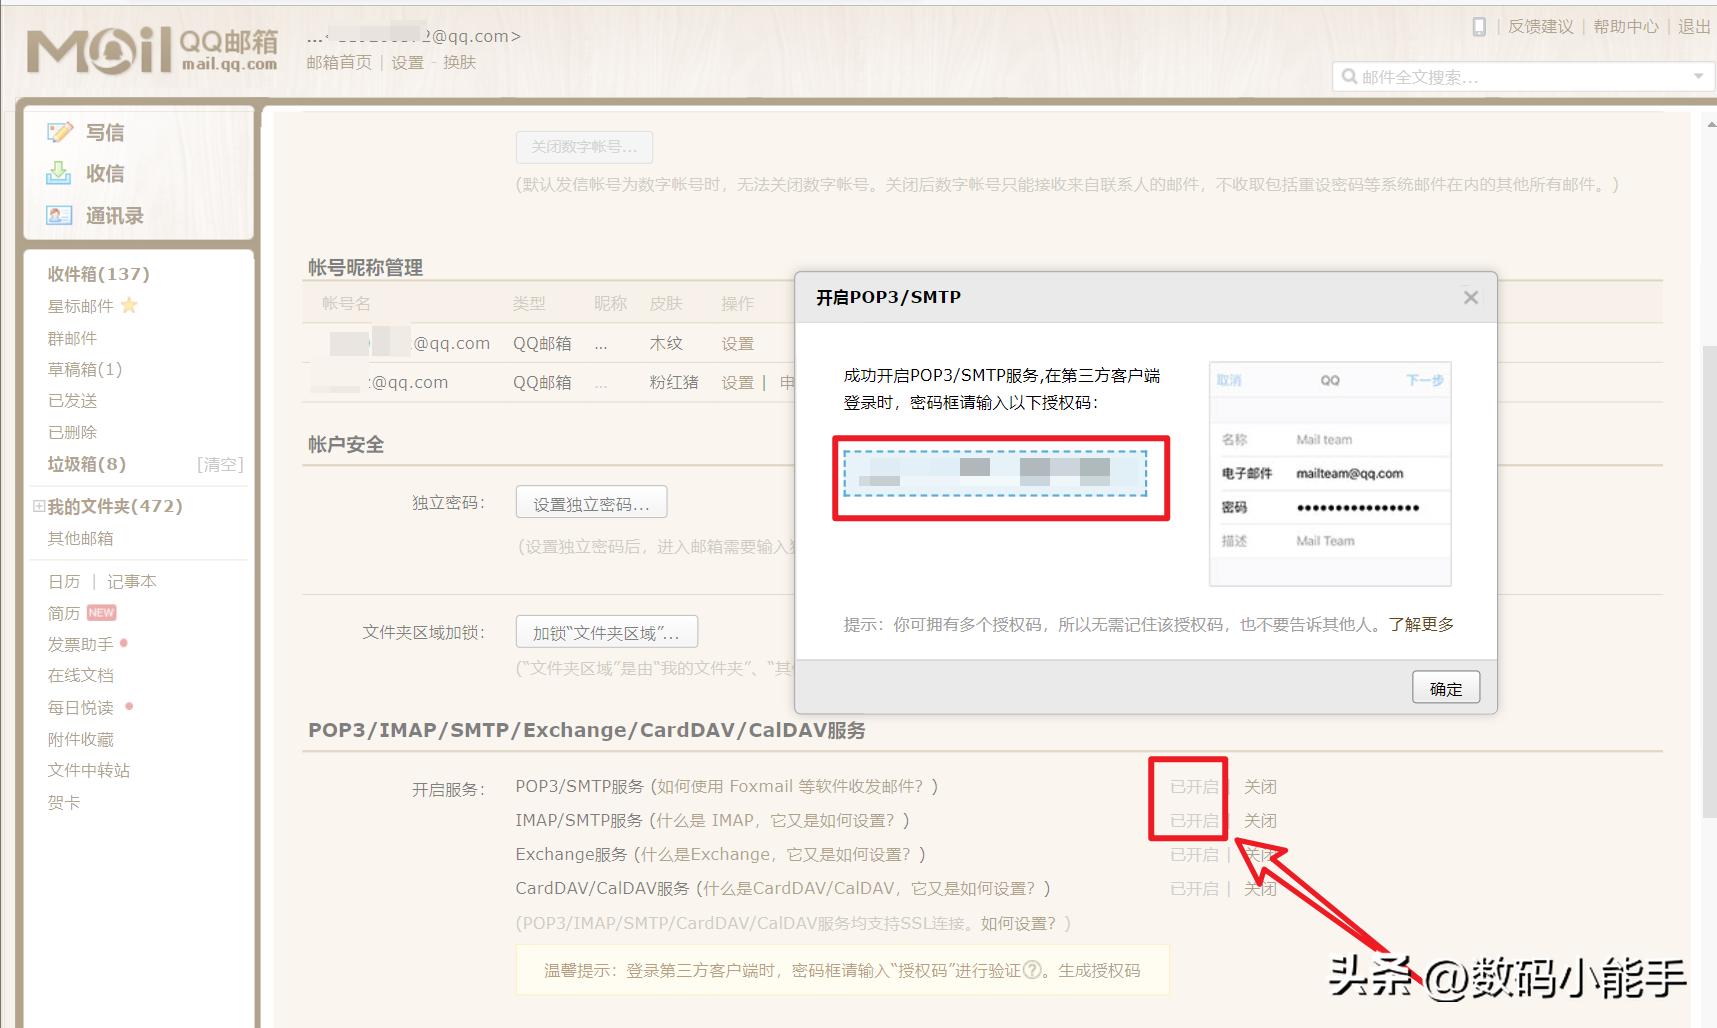Image resolution: width=1717 pixels, height=1028 pixels.
Task: Turn off IMAP/SMTP service with 关闭
Action: point(1261,820)
